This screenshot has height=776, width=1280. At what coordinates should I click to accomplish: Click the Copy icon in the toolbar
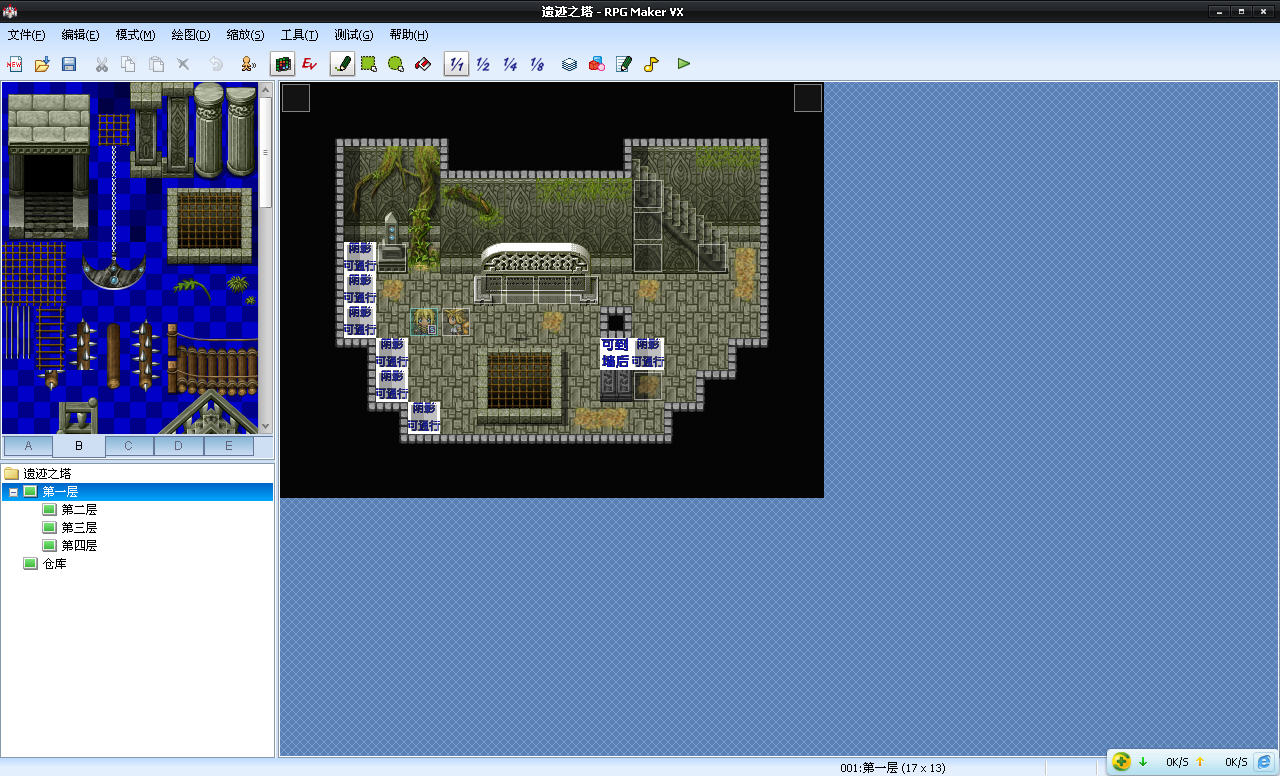click(129, 64)
